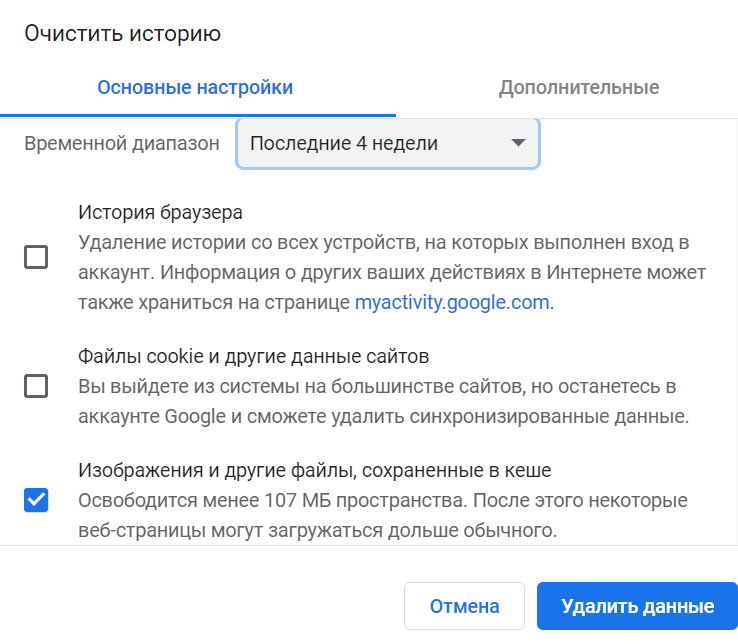Follow the myactivity.google.com link
This screenshot has height=644, width=738.
[x=452, y=302]
